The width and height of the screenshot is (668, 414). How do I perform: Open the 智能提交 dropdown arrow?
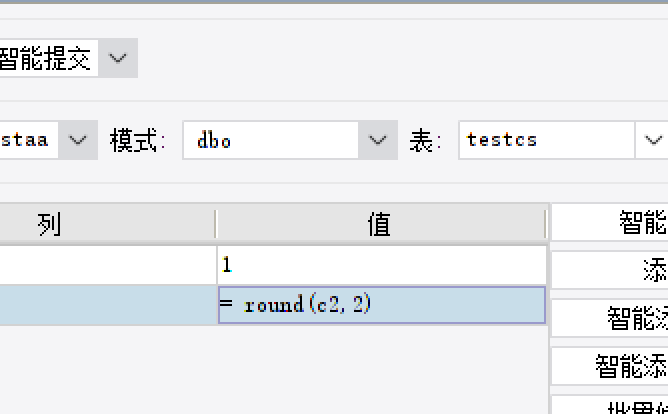click(118, 58)
